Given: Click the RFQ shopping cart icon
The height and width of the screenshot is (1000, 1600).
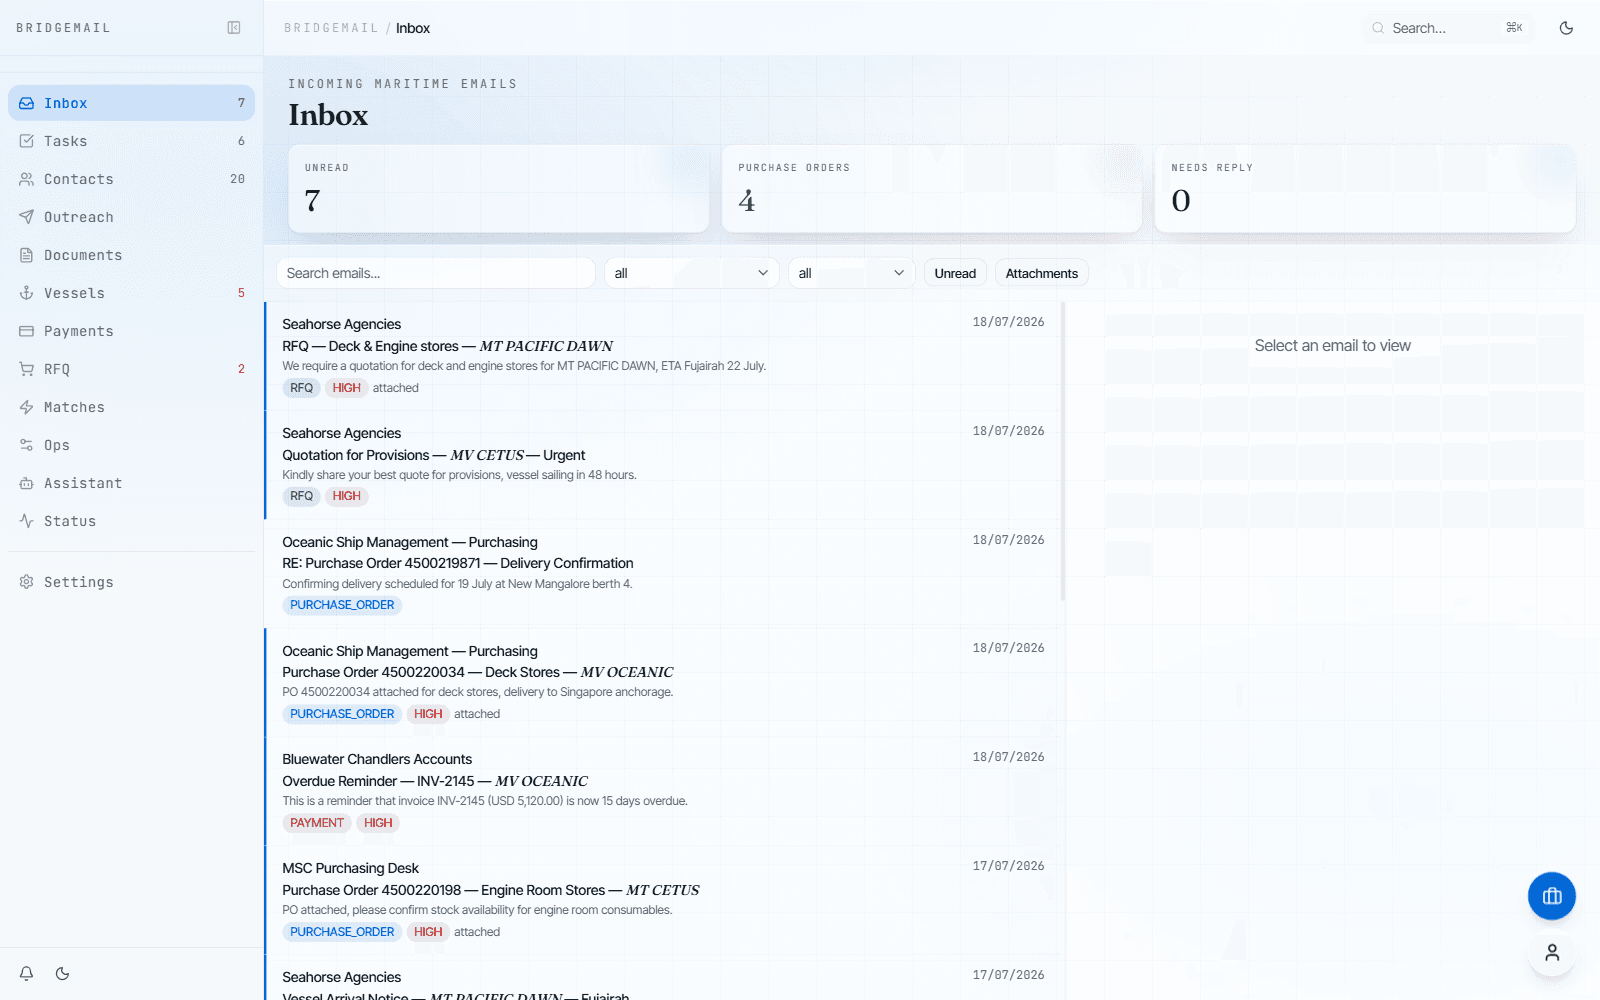Looking at the screenshot, I should click(x=27, y=369).
